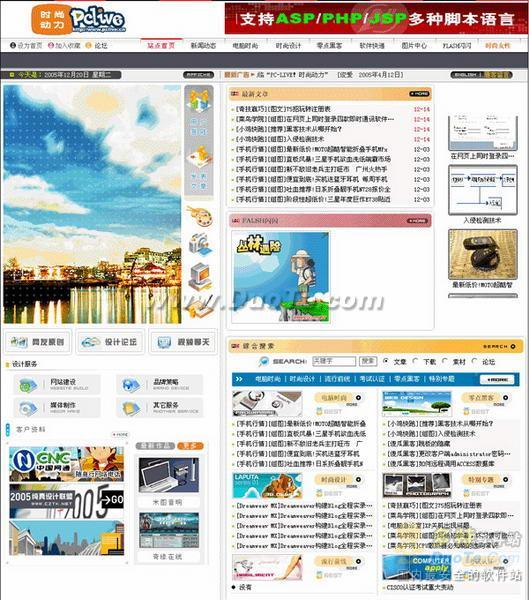
Task: Click +MORE in the blue category bar
Action: pos(498,379)
